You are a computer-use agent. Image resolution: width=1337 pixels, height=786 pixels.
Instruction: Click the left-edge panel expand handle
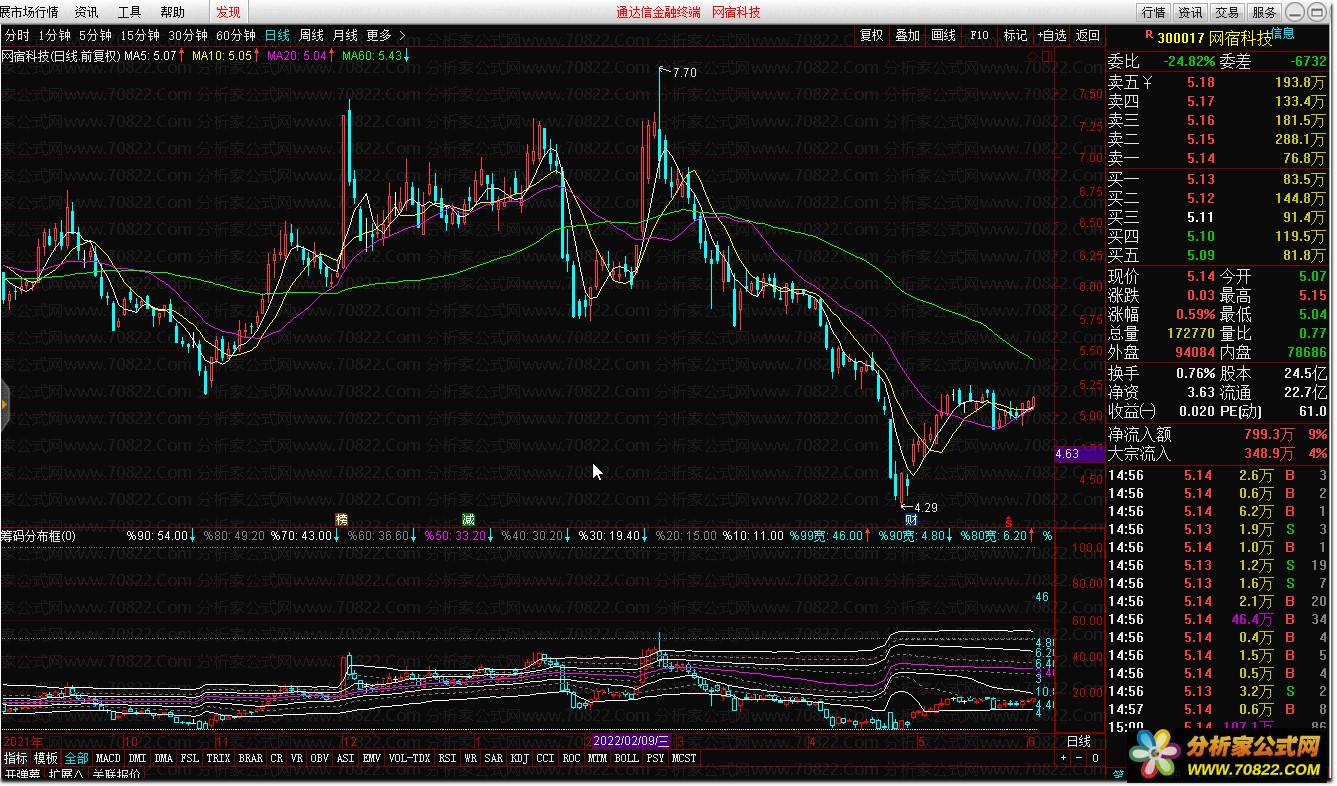pos(4,404)
